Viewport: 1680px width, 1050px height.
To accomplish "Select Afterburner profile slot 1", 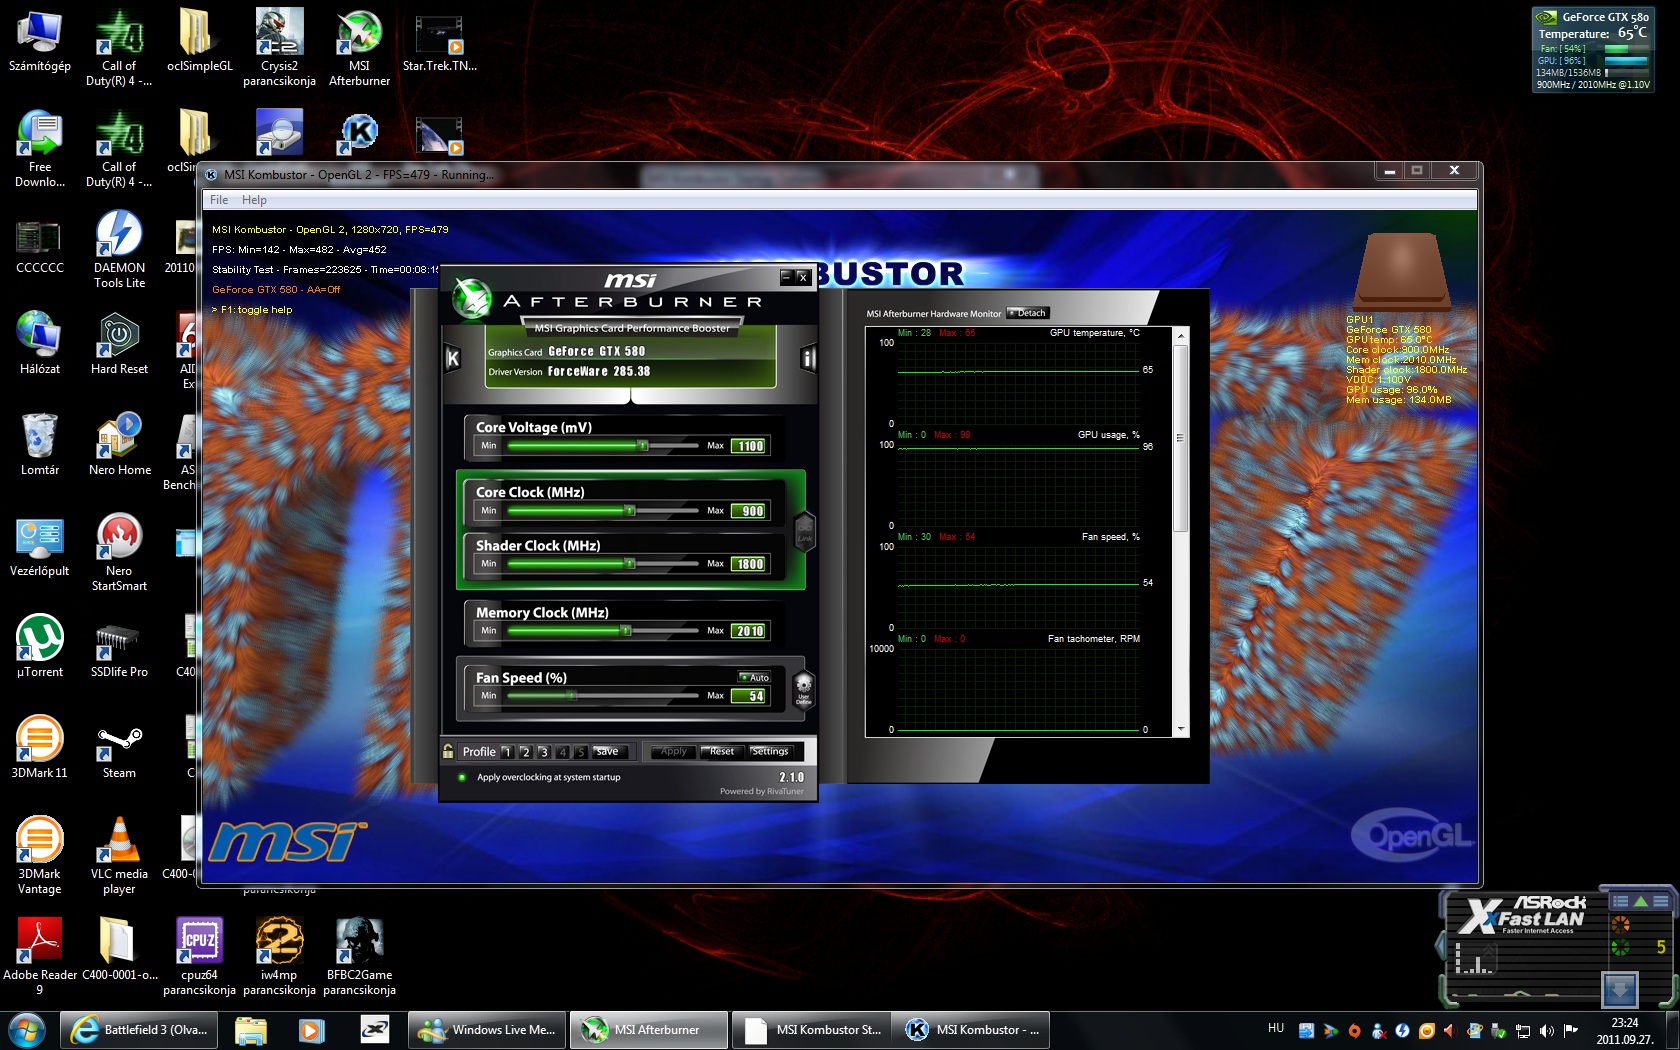I will pos(506,751).
